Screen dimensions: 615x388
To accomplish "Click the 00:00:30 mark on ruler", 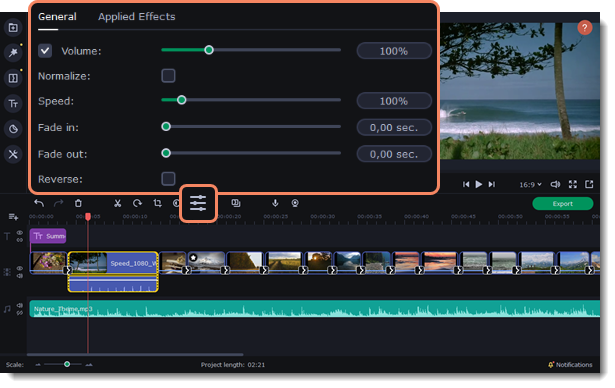I will (x=322, y=217).
